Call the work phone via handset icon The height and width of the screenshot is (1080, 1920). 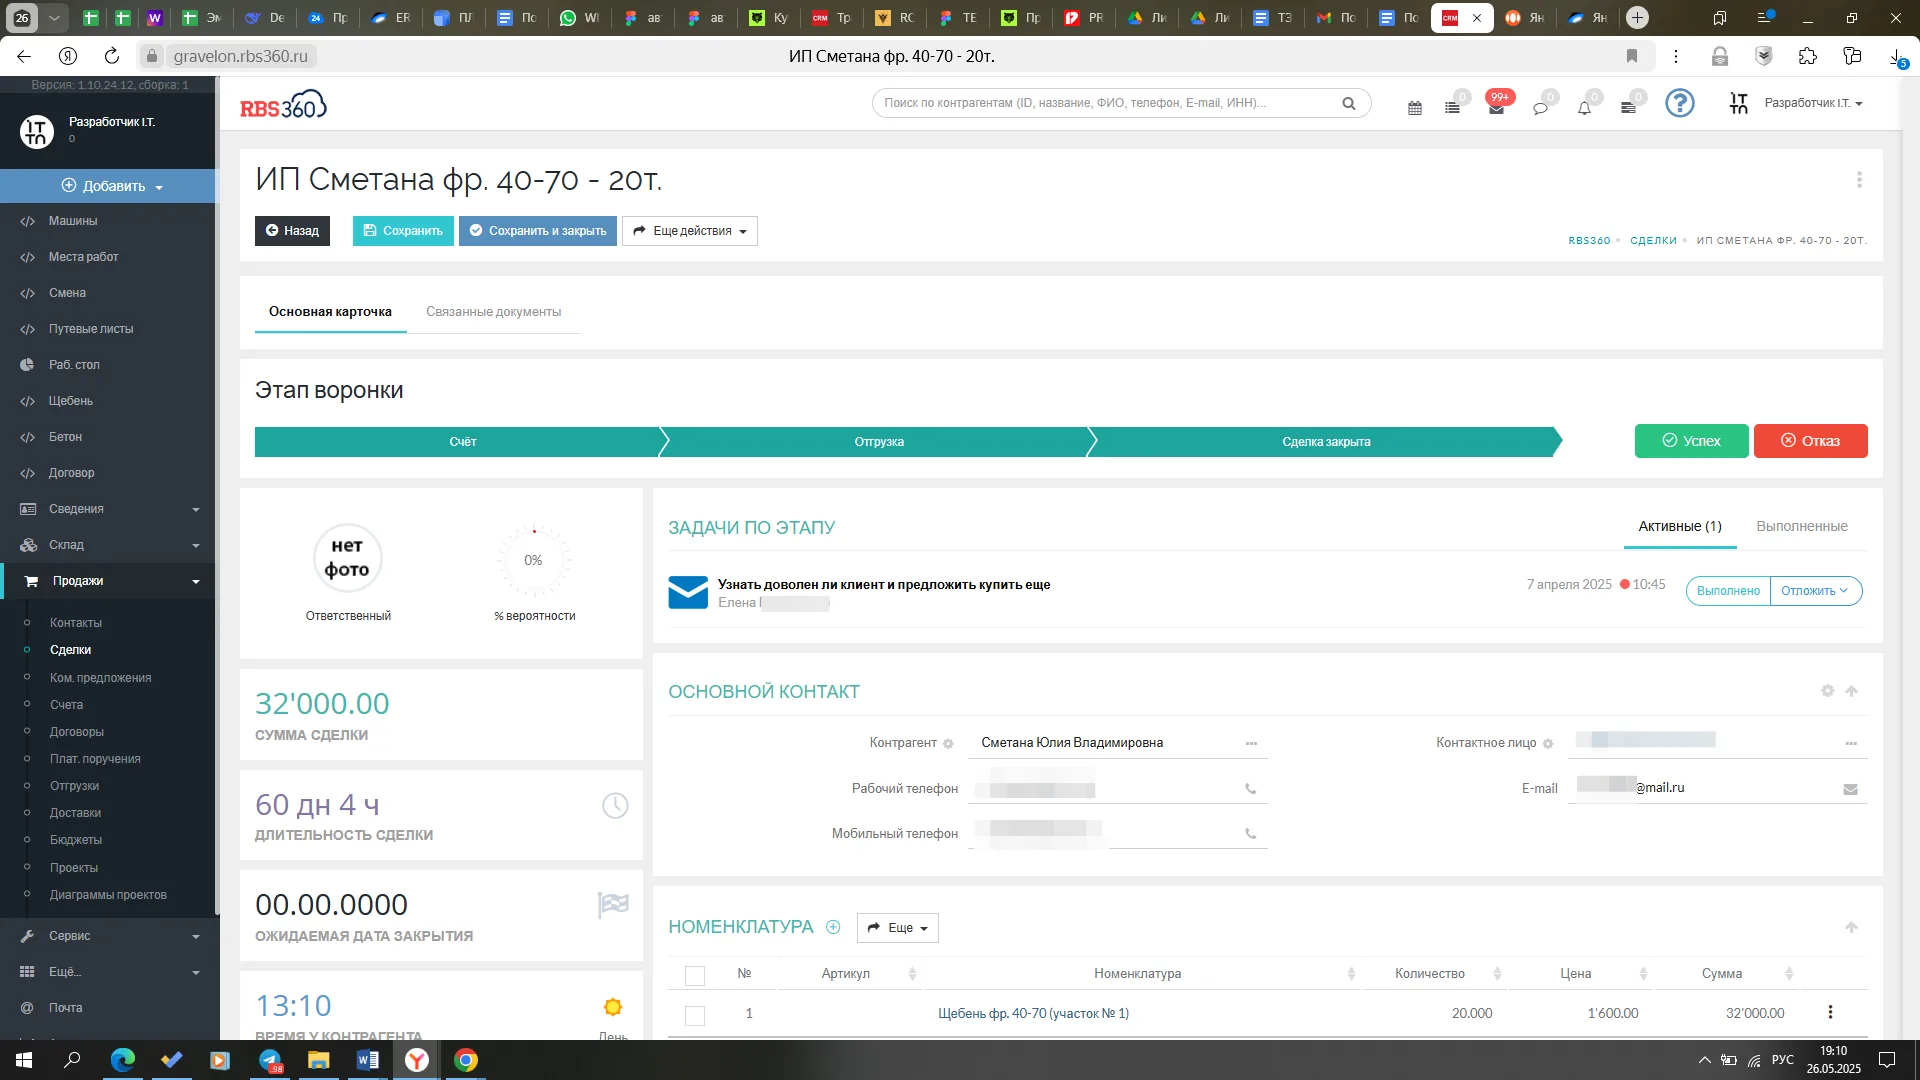1250,789
